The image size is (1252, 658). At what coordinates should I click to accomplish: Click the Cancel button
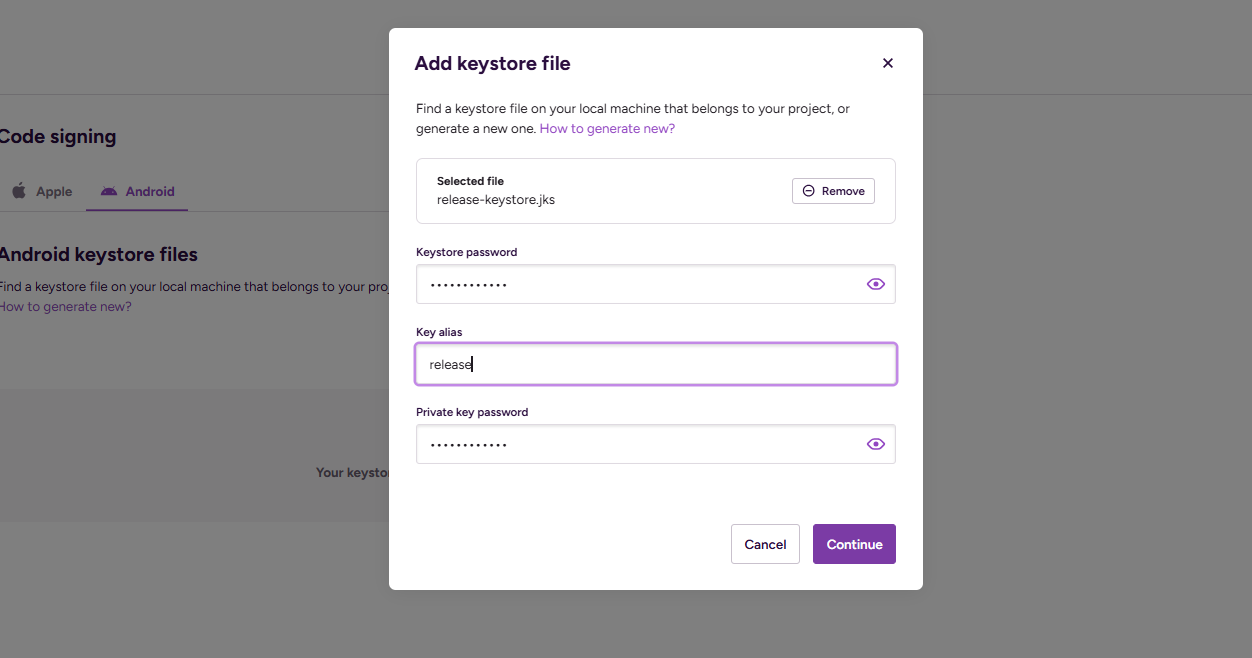[x=765, y=544]
